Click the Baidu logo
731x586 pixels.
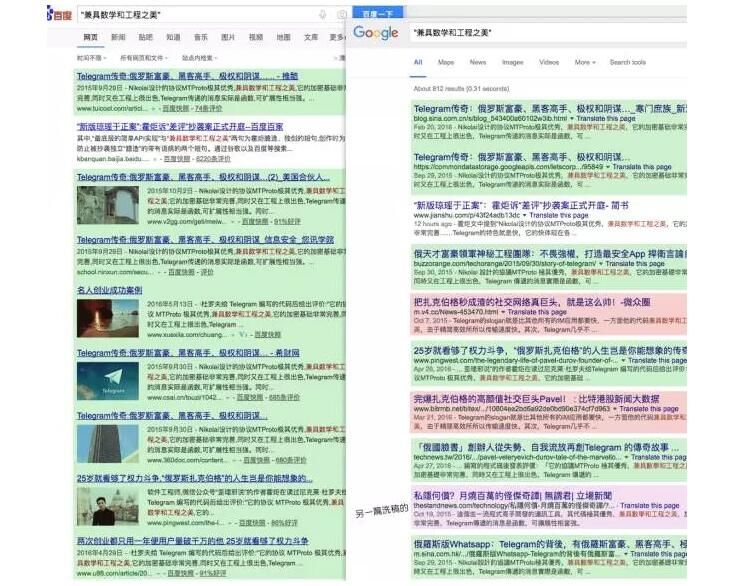pos(59,14)
